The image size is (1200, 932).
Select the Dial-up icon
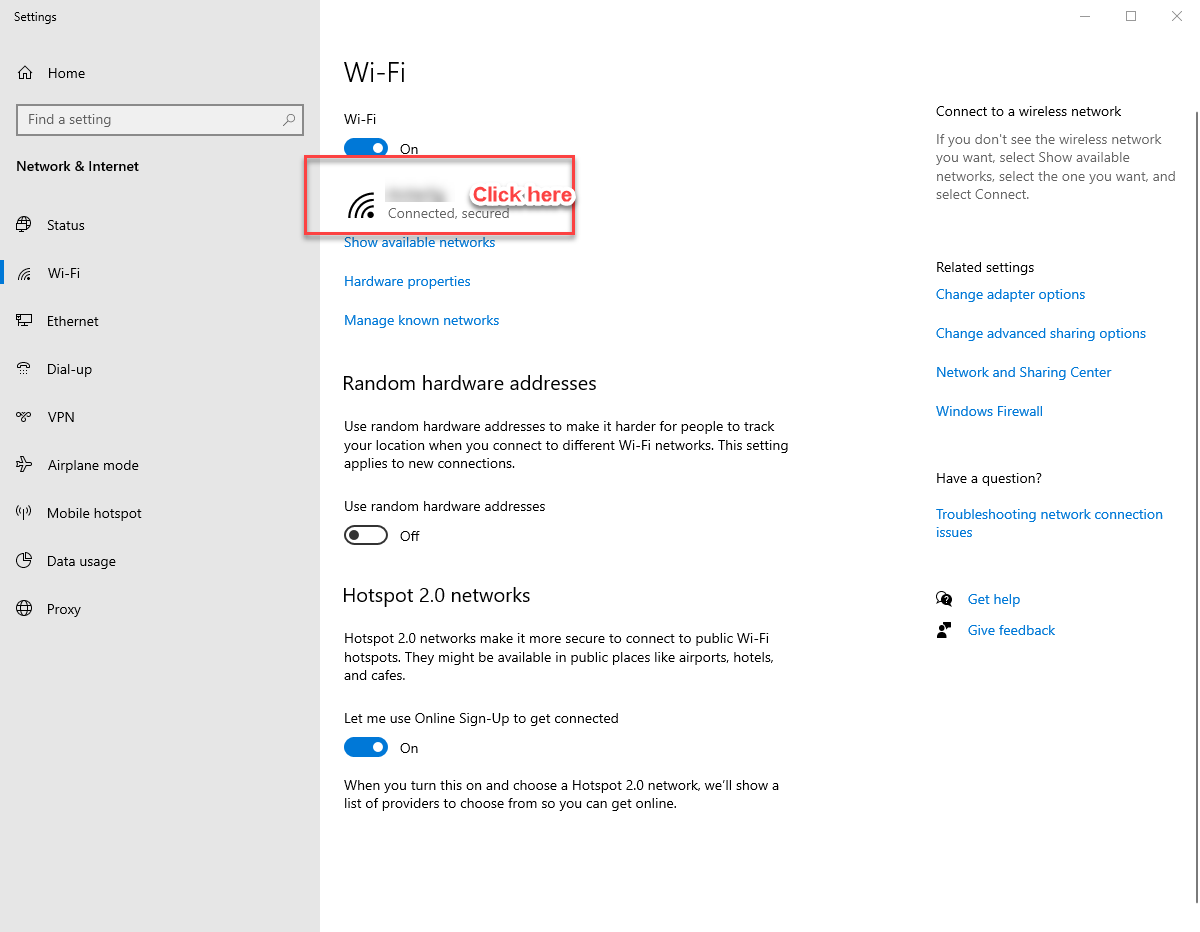25,369
